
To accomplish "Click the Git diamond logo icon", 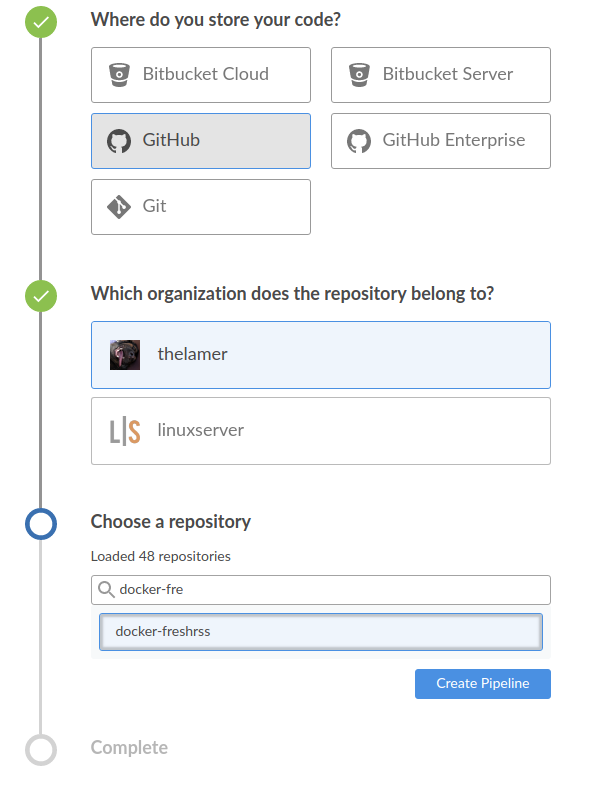I will point(119,207).
